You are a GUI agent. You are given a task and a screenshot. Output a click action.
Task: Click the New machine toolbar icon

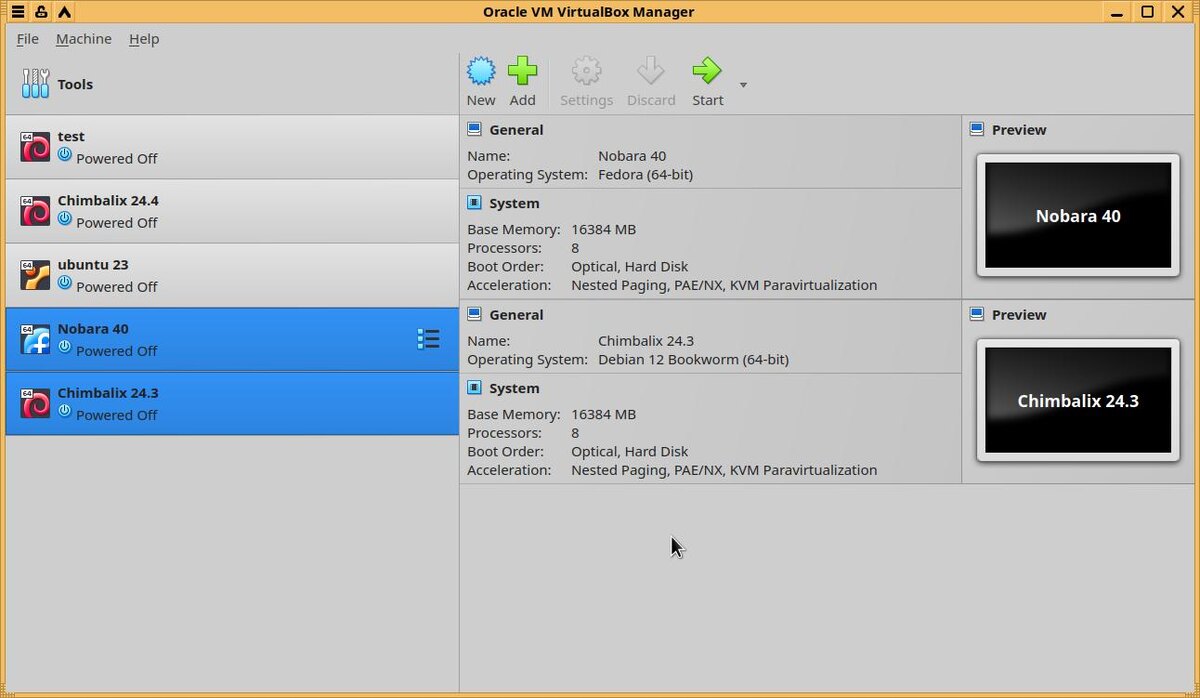click(481, 71)
